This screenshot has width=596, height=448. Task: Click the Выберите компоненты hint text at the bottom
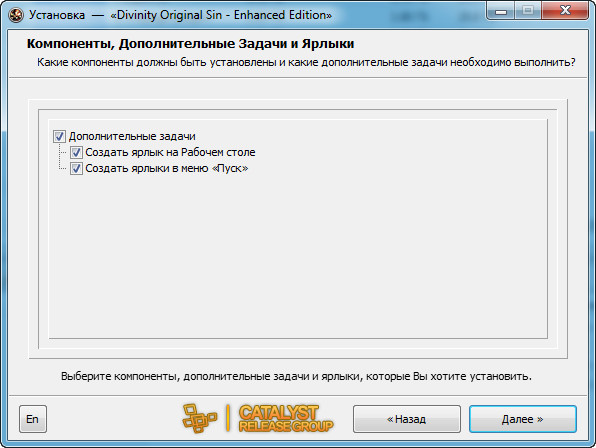296,376
